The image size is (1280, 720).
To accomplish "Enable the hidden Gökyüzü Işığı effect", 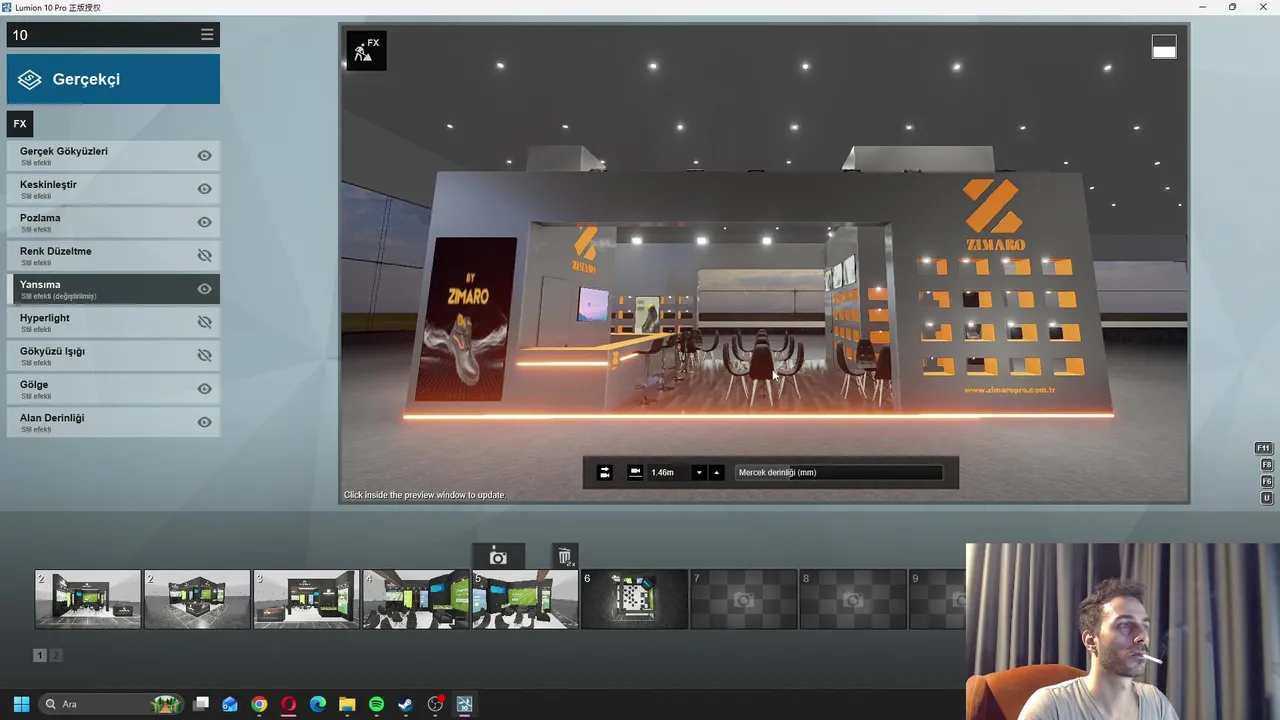I will coord(204,355).
